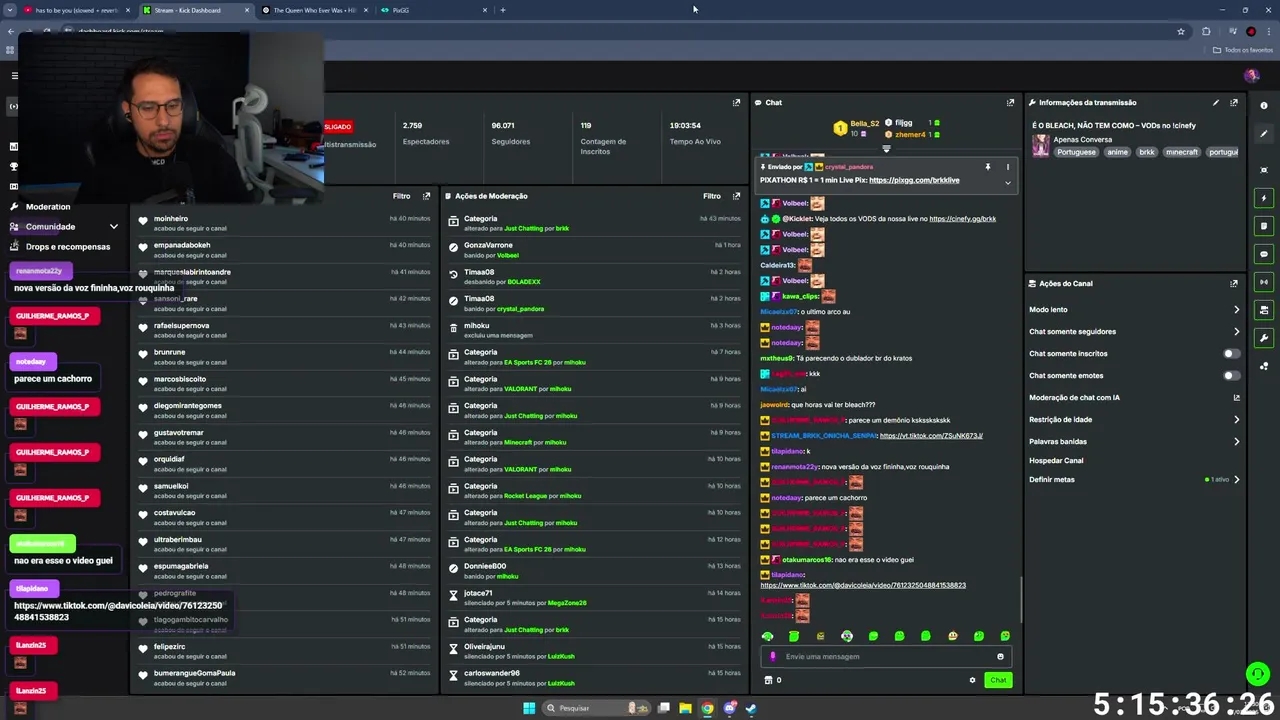
Task: Collapse the chat leaderboard arrow
Action: pyautogui.click(x=886, y=149)
